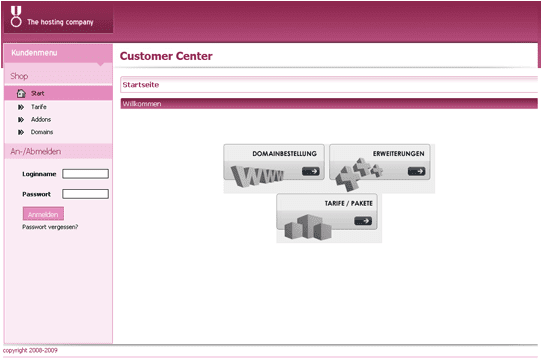
Task: Click the Loginname label
Action: pos(39,174)
